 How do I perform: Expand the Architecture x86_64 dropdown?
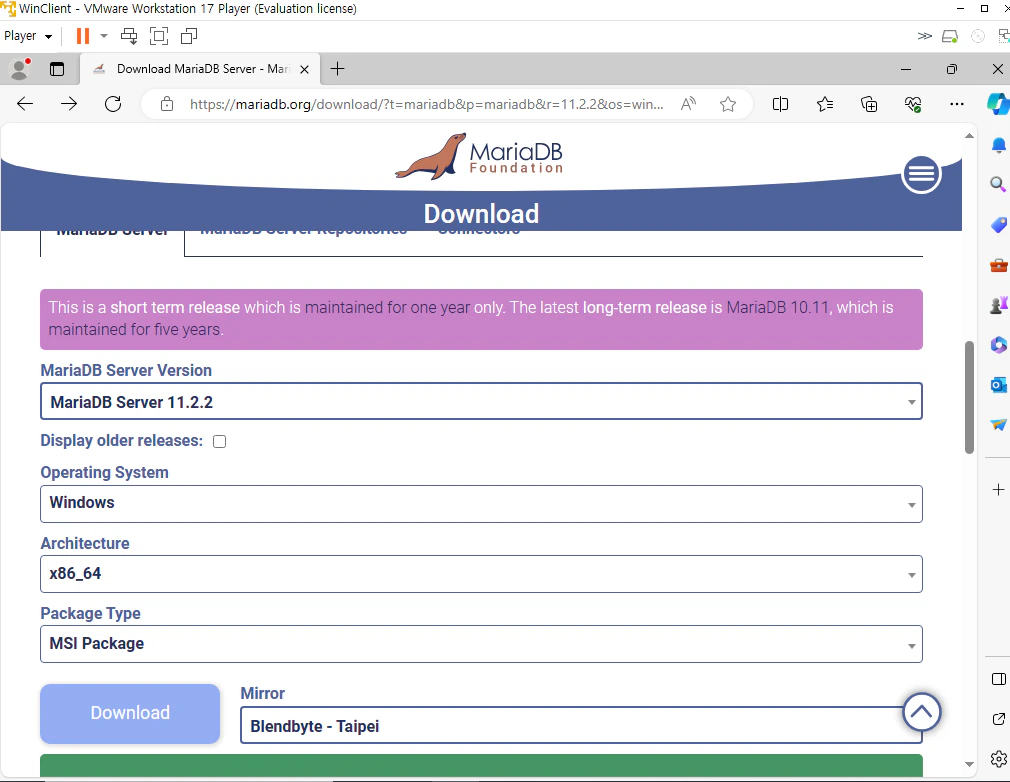coord(481,573)
